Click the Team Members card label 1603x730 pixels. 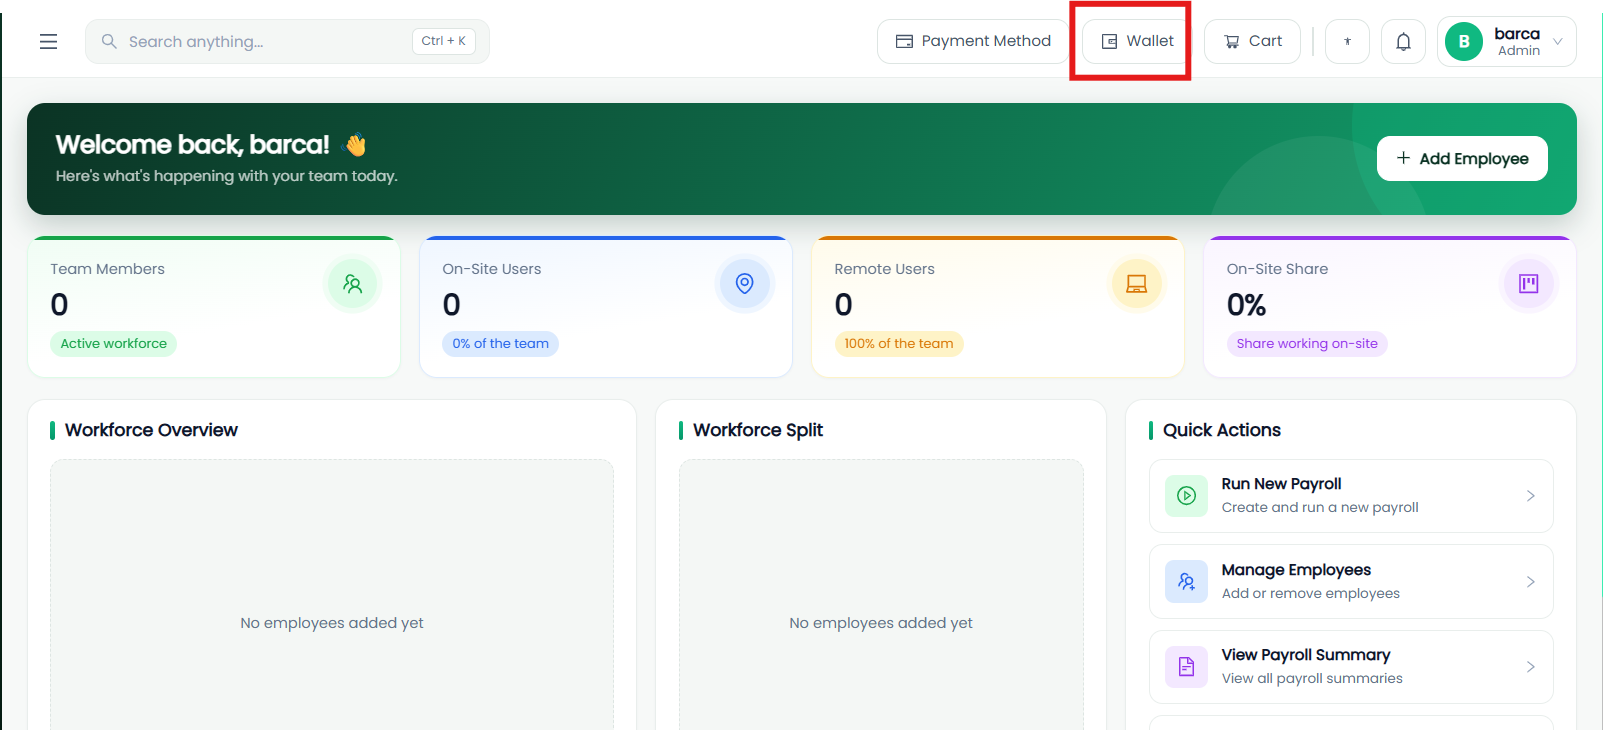108,269
